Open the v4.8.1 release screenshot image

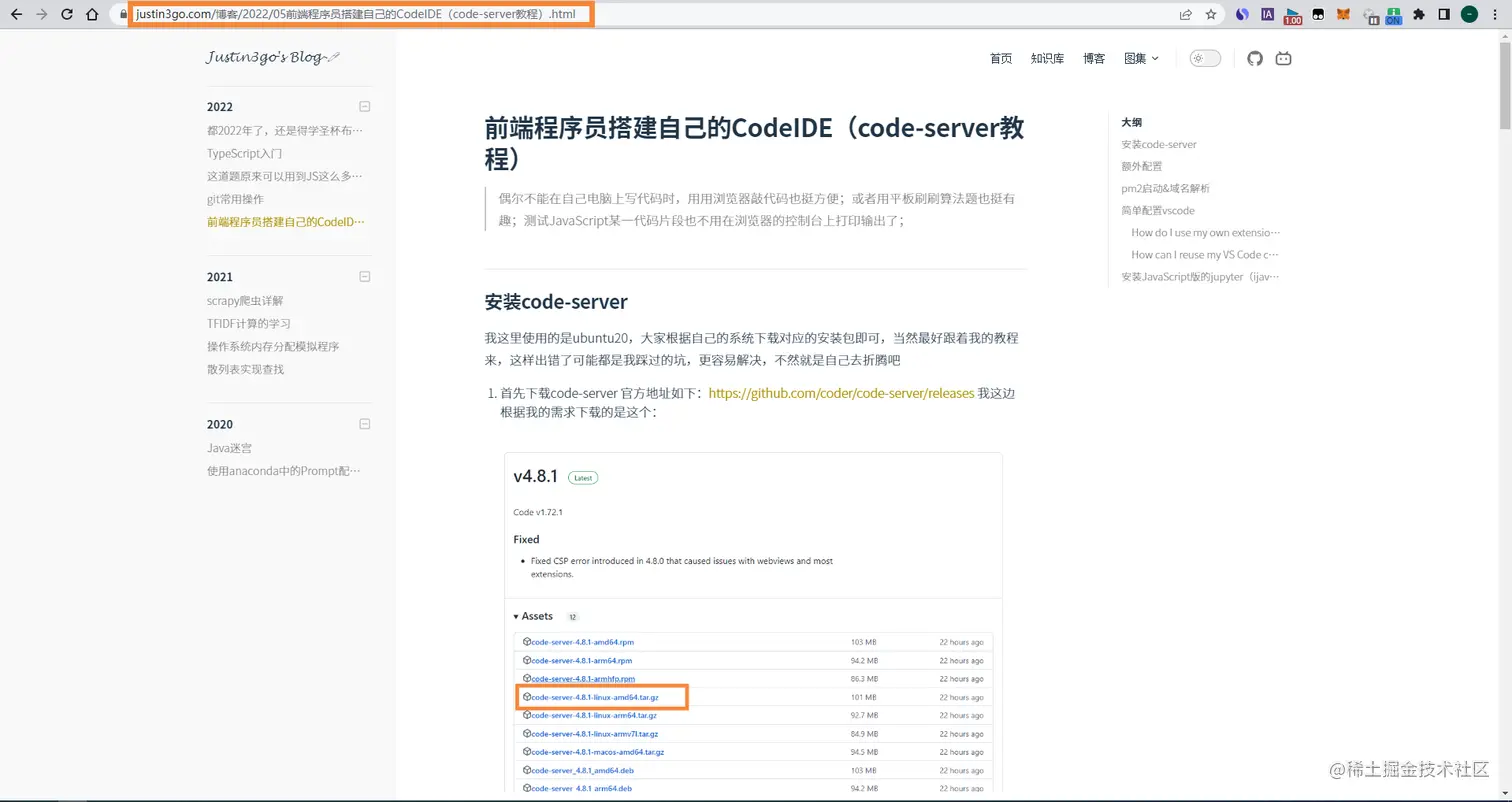pyautogui.click(x=753, y=623)
